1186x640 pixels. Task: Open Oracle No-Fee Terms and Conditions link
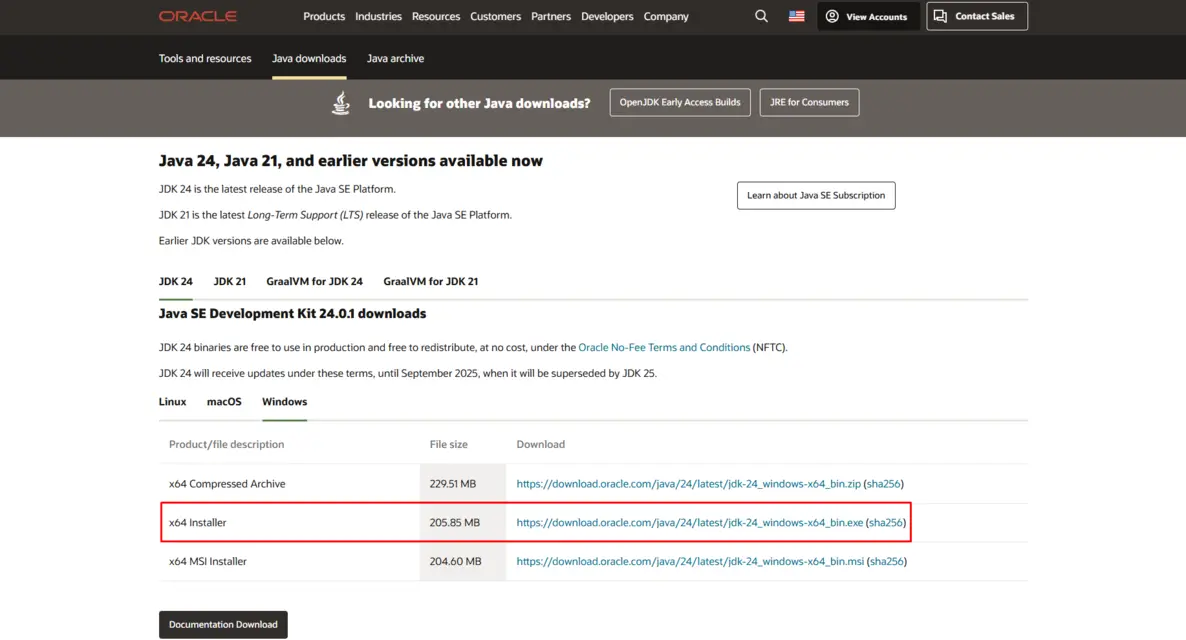tap(664, 347)
